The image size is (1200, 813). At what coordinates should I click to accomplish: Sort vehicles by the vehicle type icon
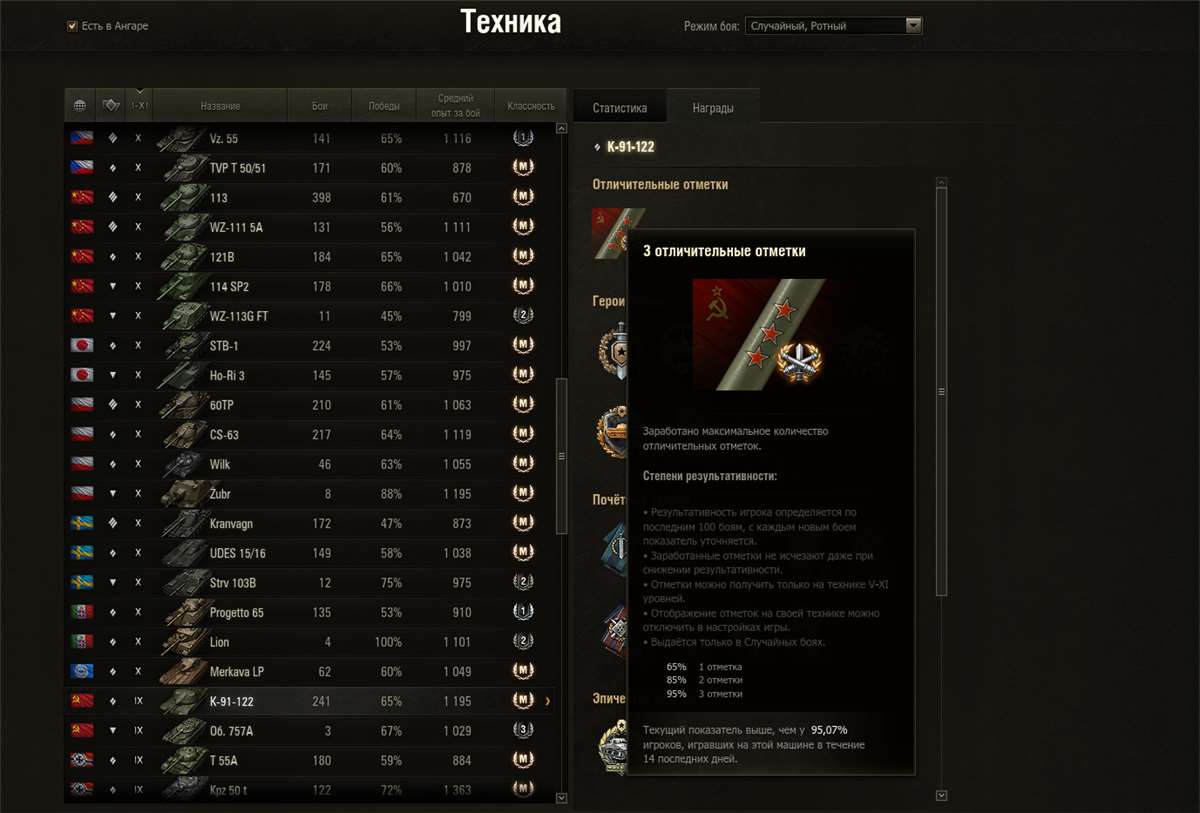click(110, 105)
